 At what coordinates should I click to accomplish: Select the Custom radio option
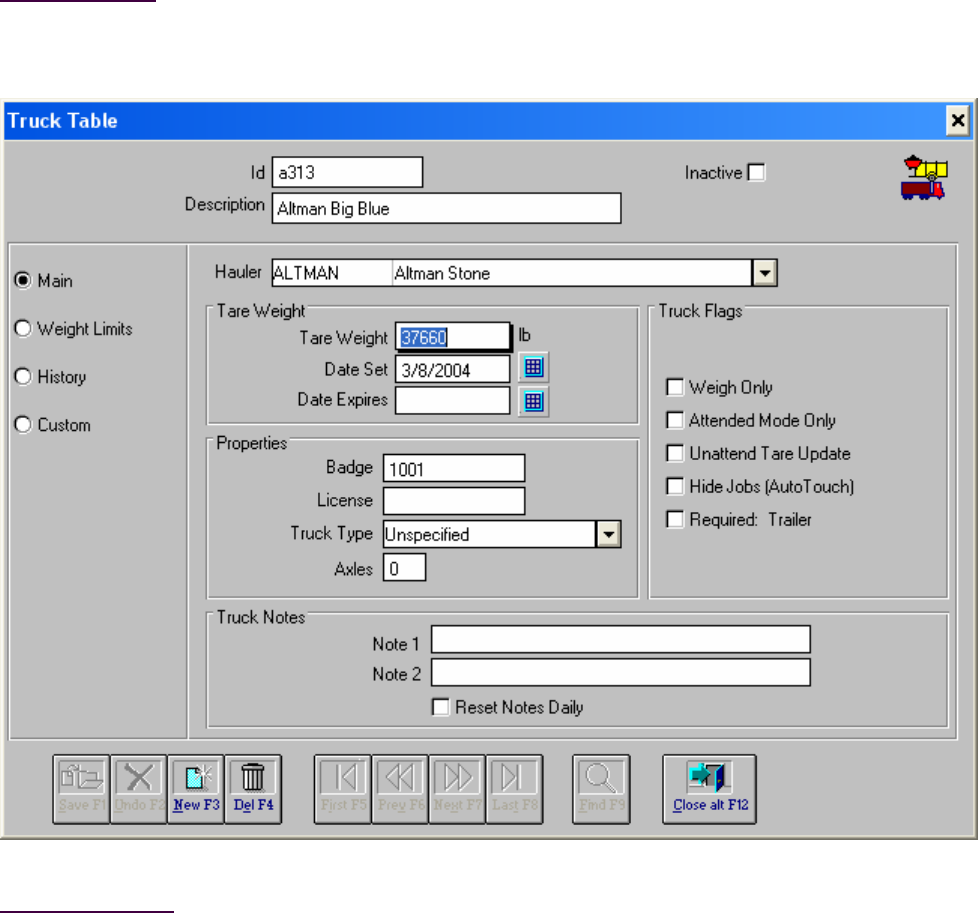(23, 425)
